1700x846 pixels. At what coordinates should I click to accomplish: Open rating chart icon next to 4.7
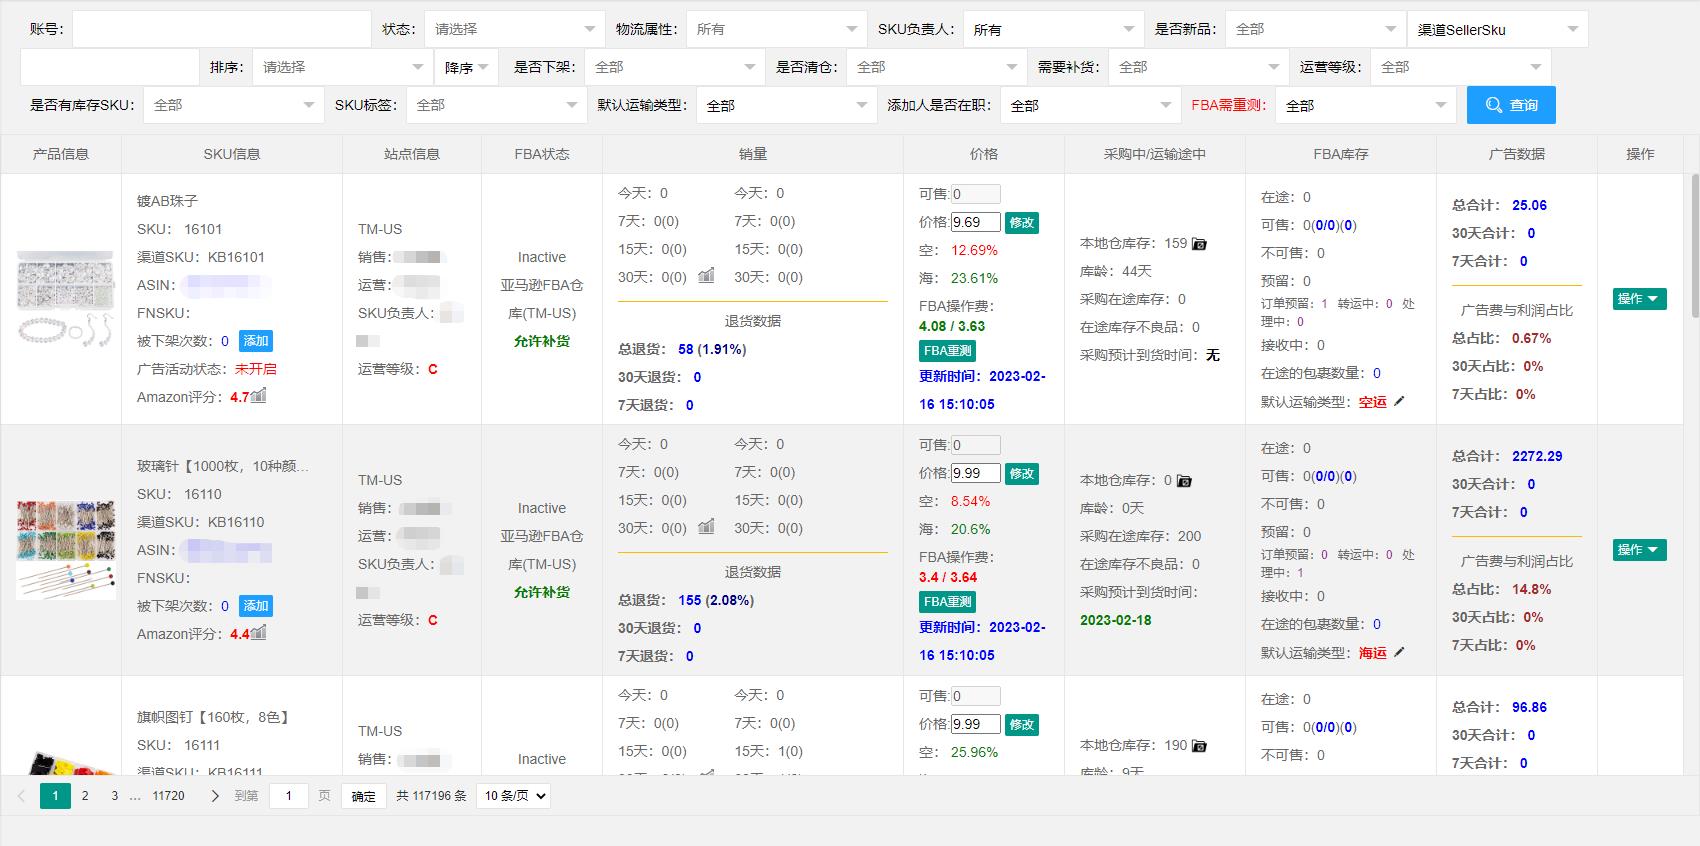[x=258, y=395]
